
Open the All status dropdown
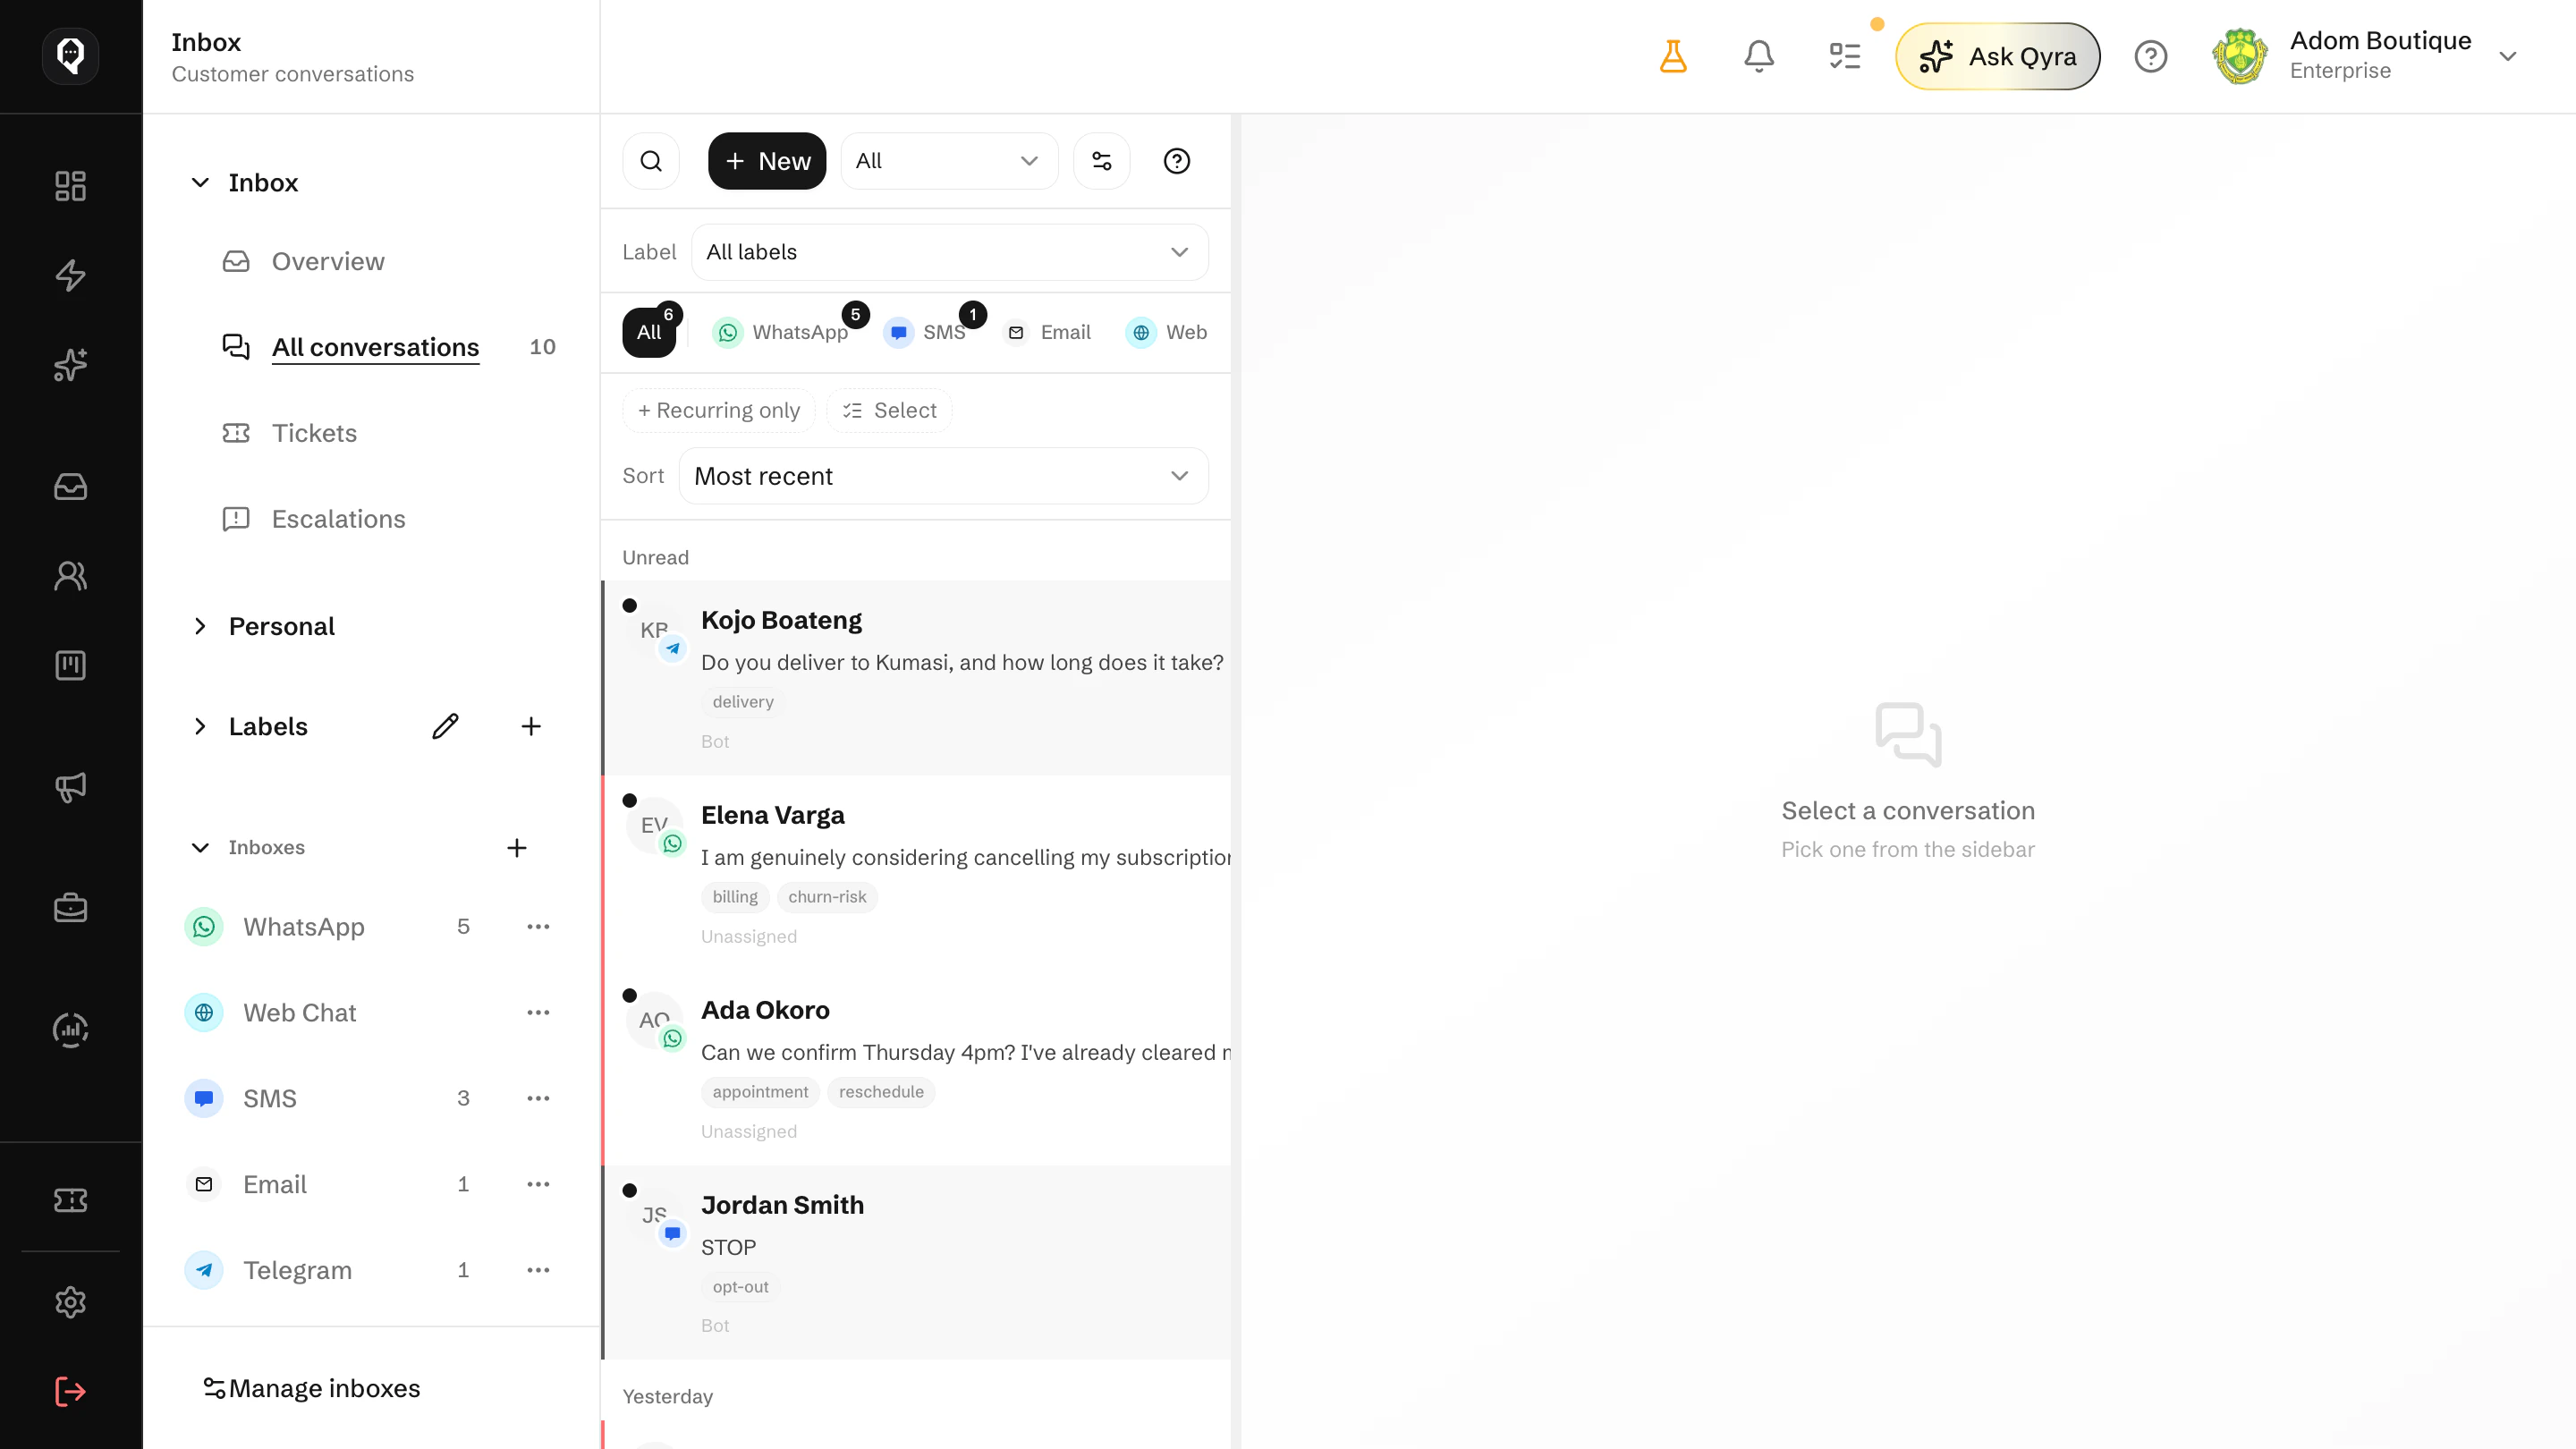pyautogui.click(x=949, y=161)
